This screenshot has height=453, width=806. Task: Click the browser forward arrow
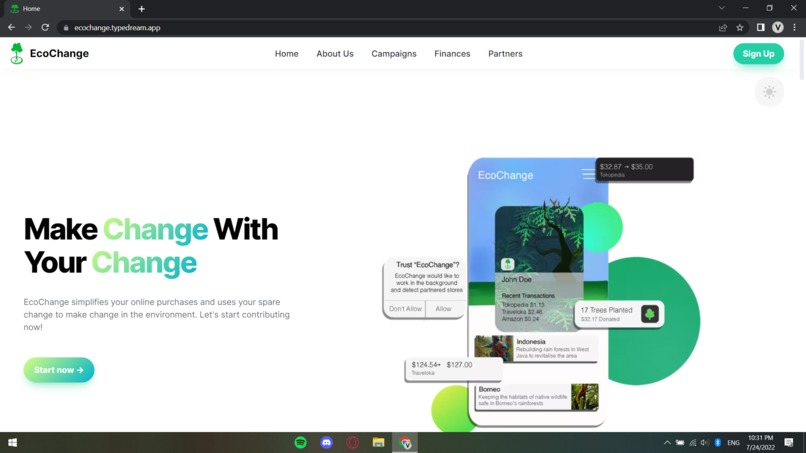pos(28,27)
